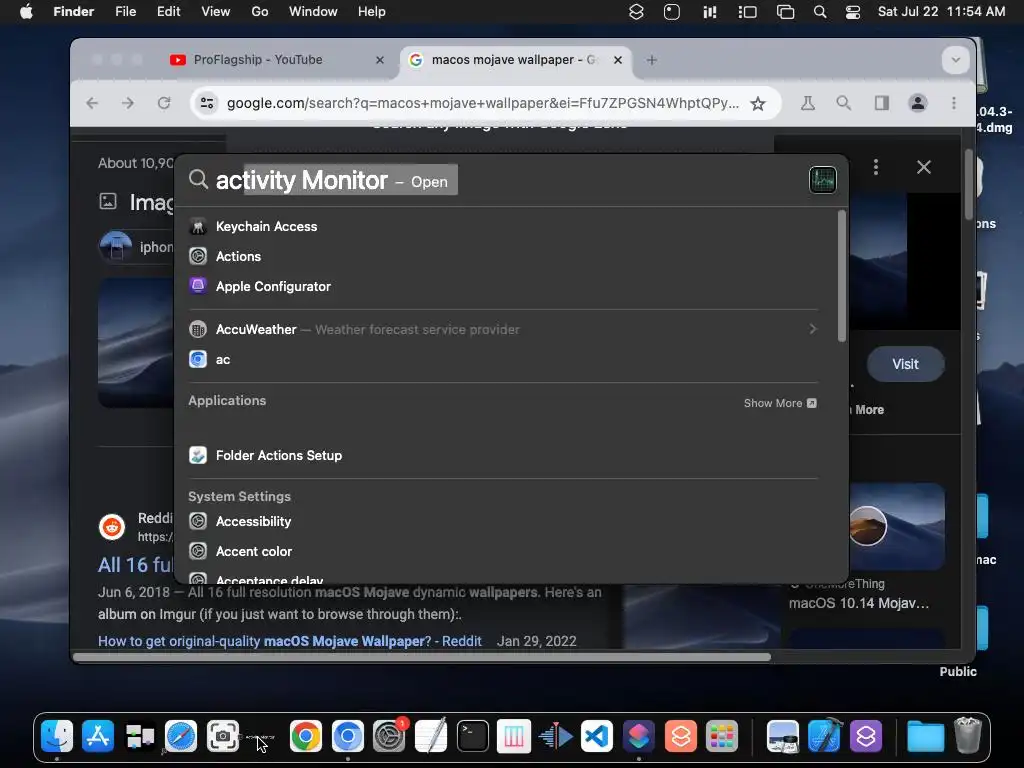
Task: Open System Settings gear with badge
Action: 389,736
